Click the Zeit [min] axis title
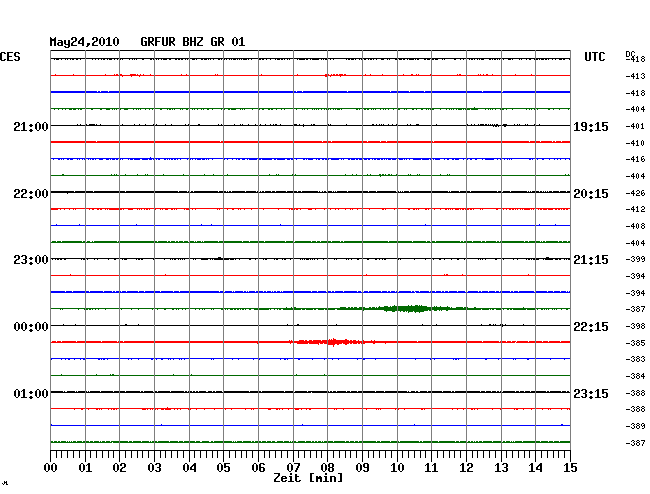 point(308,478)
